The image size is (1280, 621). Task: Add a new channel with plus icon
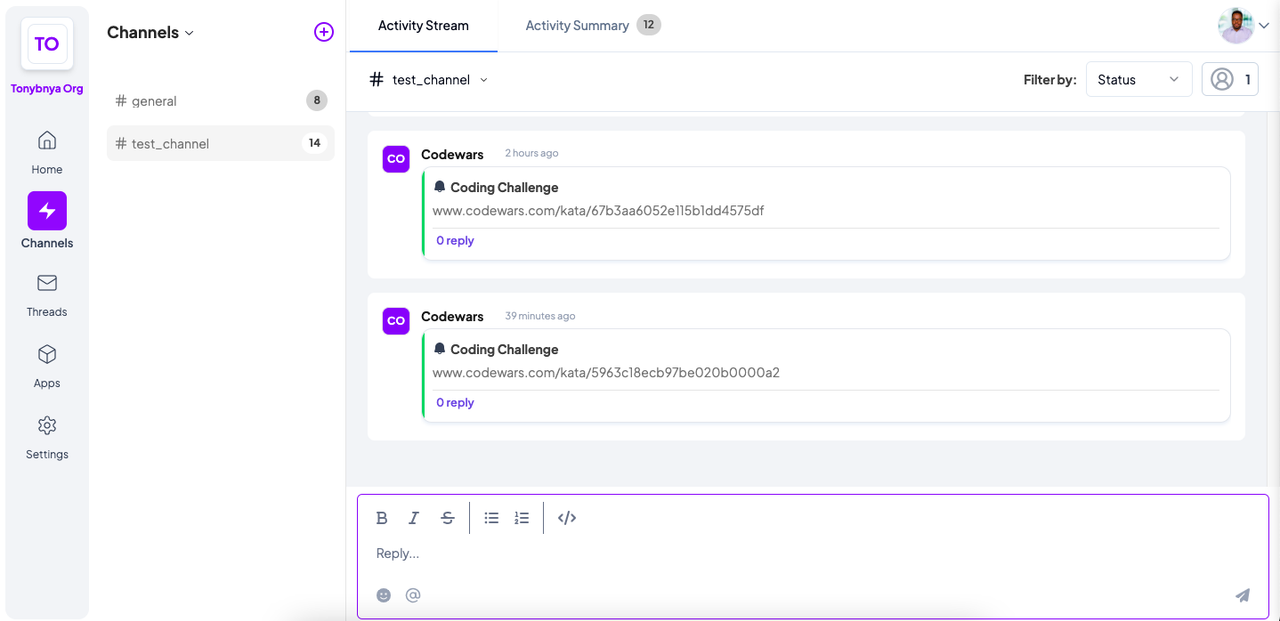pos(324,32)
